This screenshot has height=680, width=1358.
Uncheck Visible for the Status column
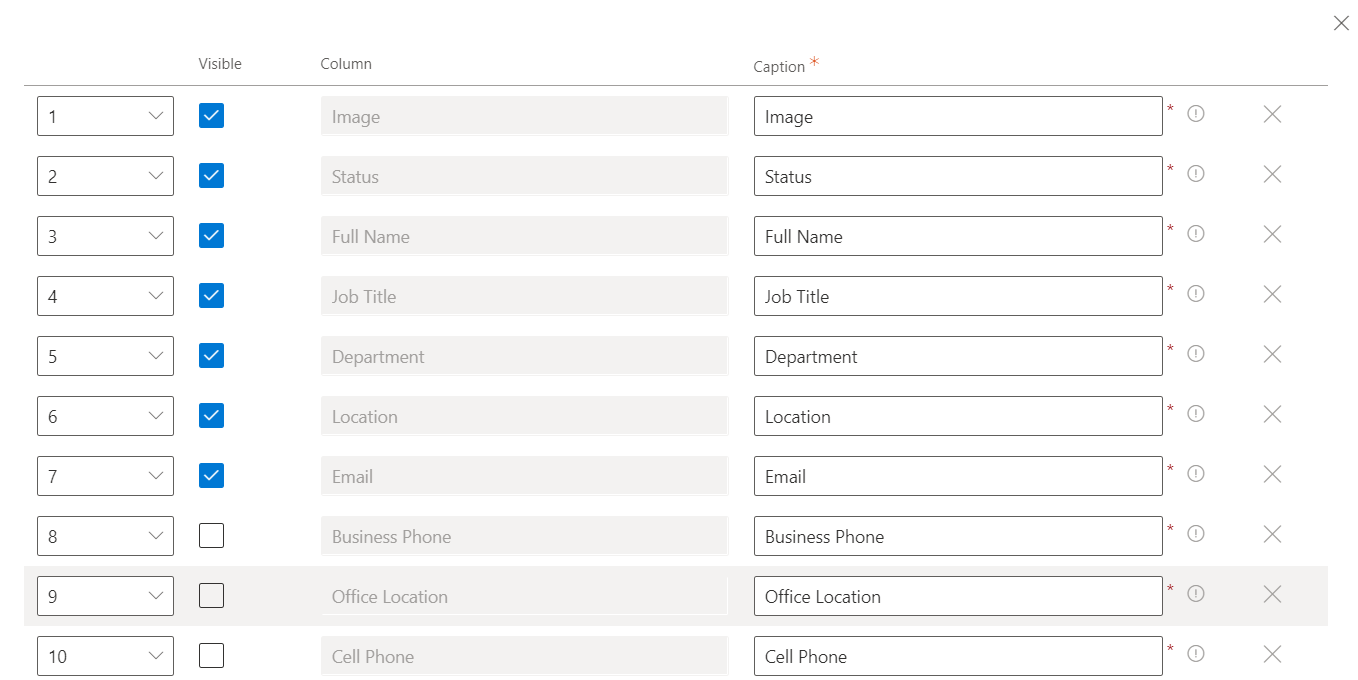click(x=211, y=176)
